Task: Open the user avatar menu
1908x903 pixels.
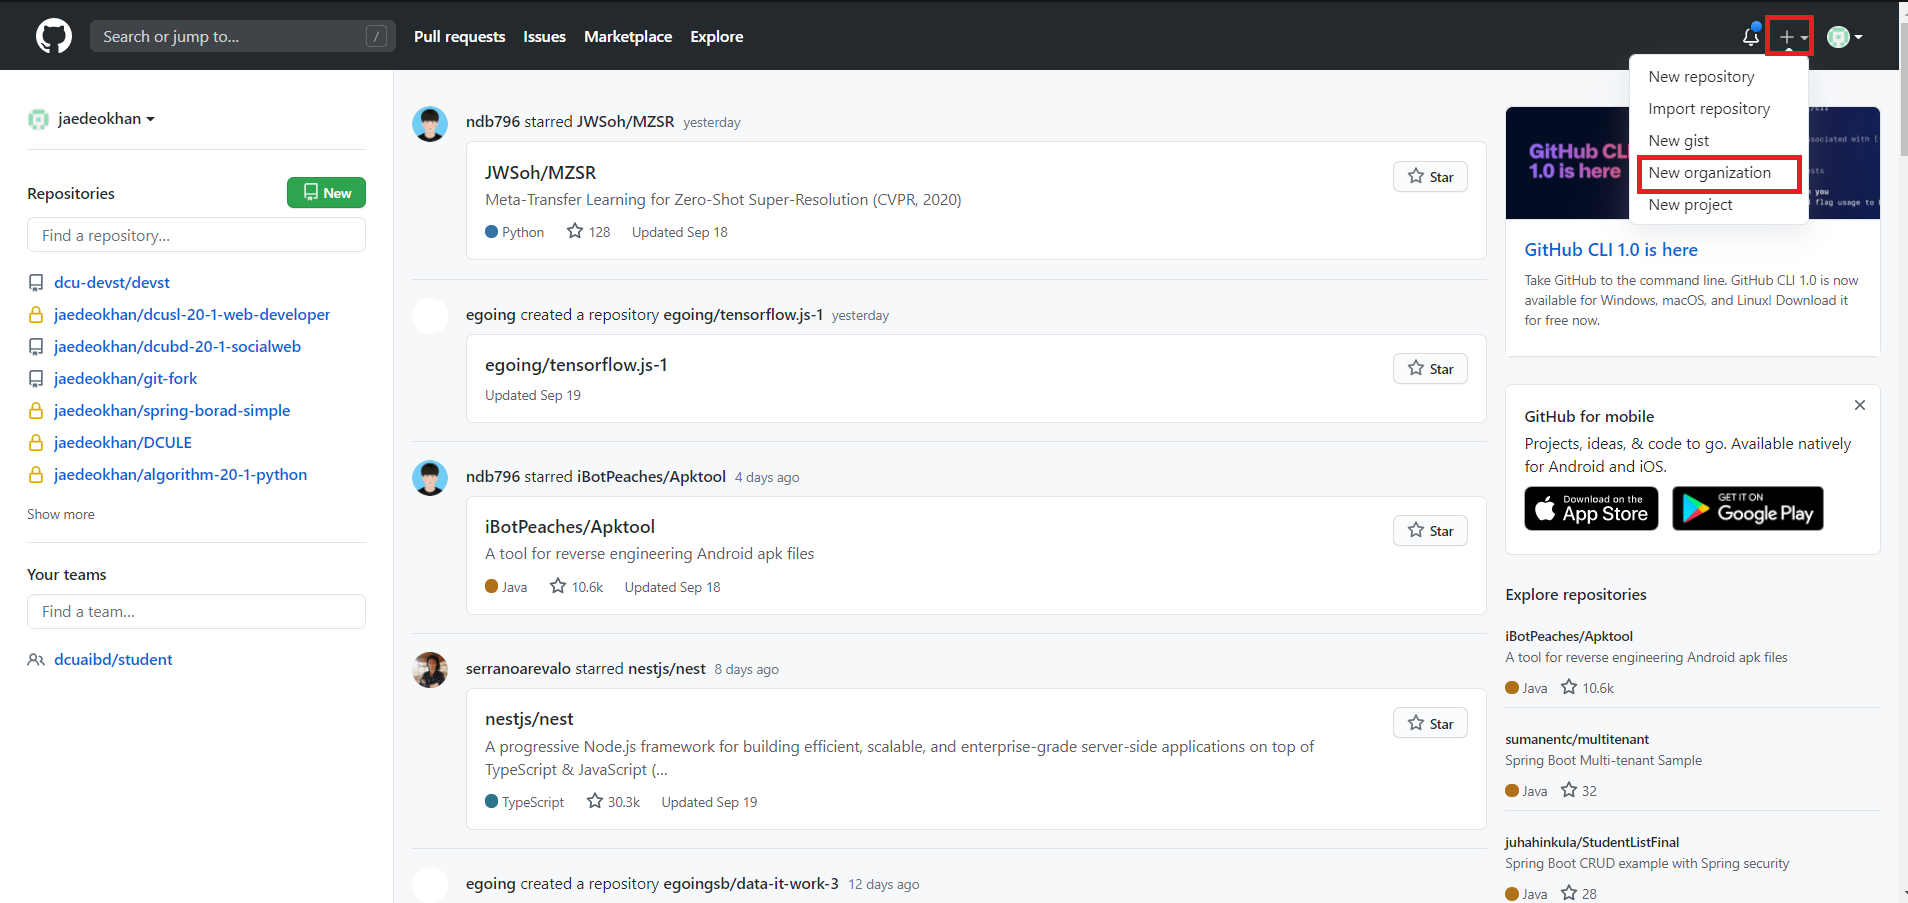Action: (x=1844, y=37)
